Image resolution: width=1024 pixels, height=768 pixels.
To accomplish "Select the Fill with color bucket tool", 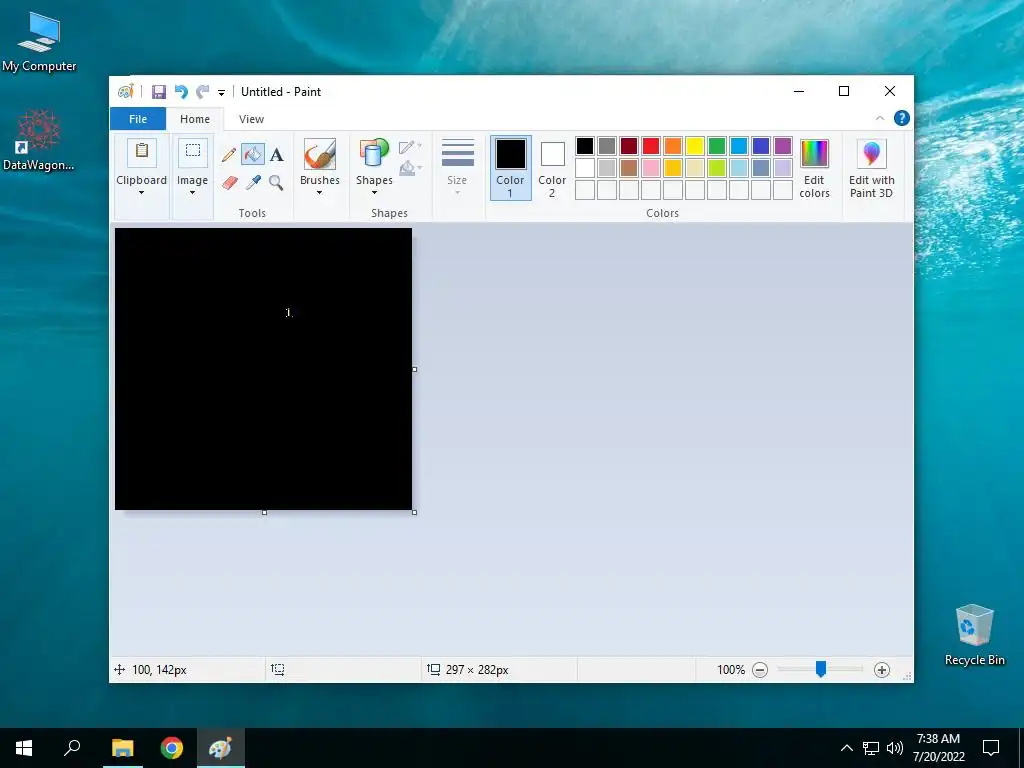I will pyautogui.click(x=253, y=154).
